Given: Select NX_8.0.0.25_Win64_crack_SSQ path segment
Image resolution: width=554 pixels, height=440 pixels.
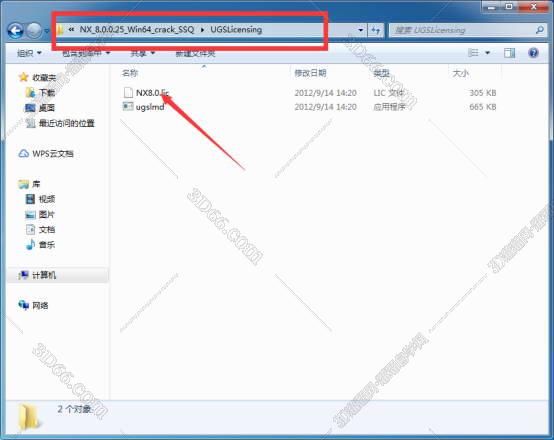Looking at the screenshot, I should point(137,30).
